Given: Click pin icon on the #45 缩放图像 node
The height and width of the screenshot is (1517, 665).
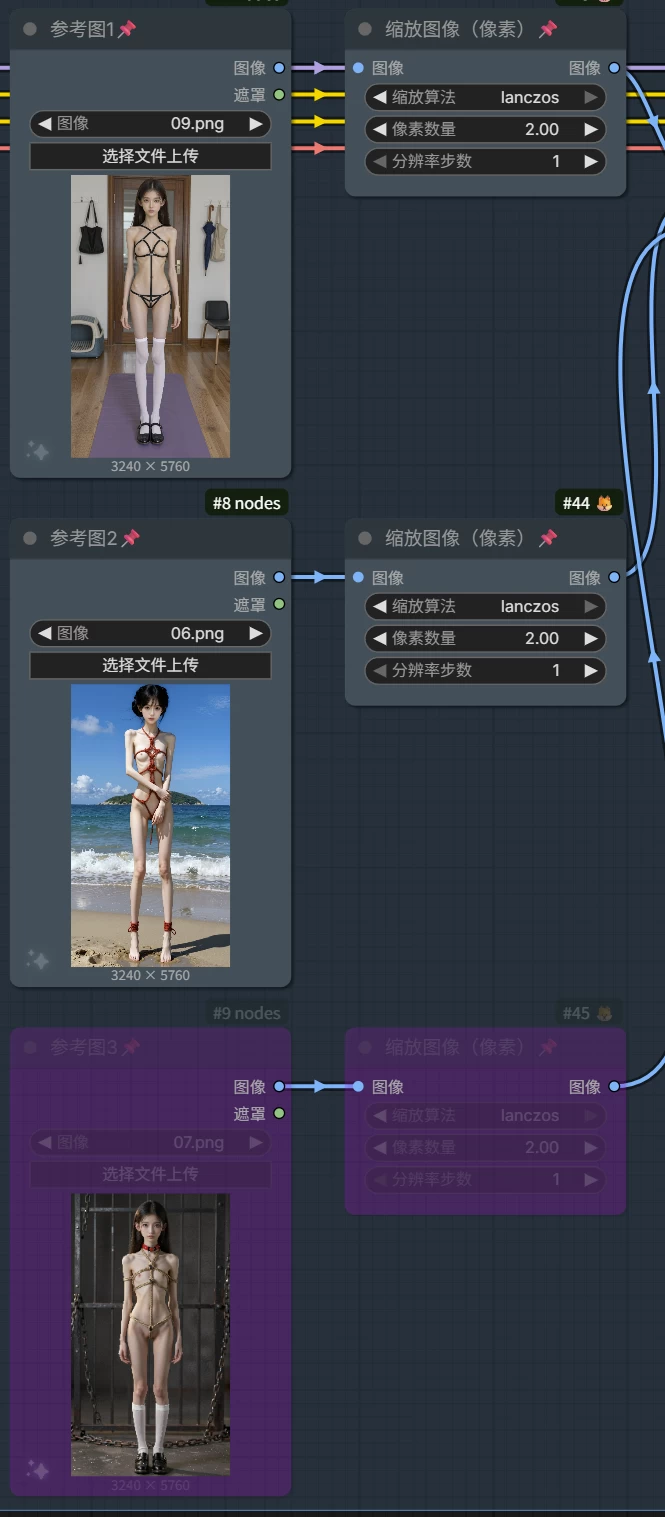Looking at the screenshot, I should click(x=548, y=1048).
